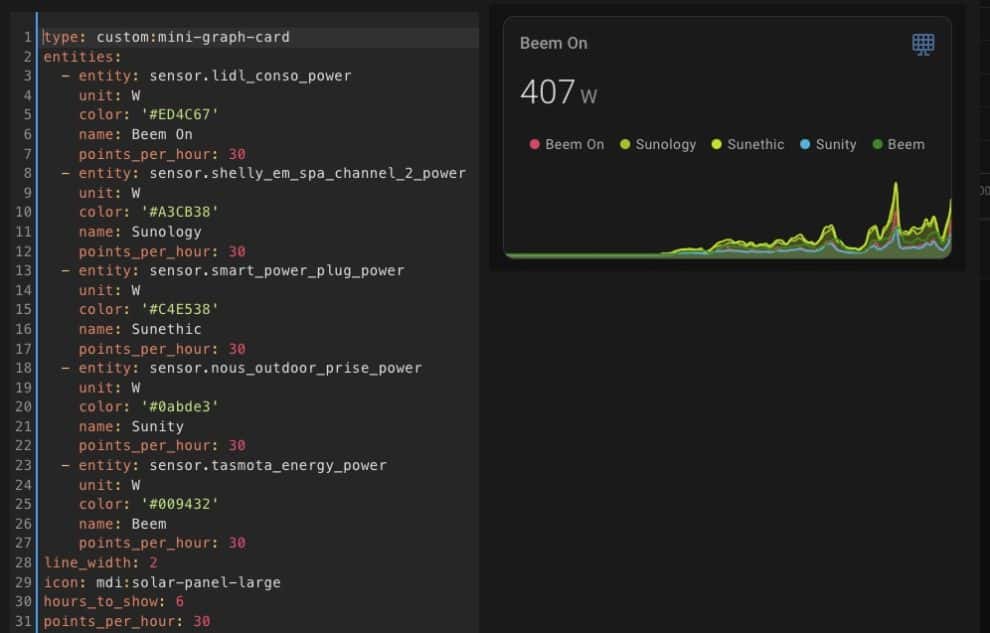
Task: Click the solar panel icon on the card
Action: (x=921, y=43)
